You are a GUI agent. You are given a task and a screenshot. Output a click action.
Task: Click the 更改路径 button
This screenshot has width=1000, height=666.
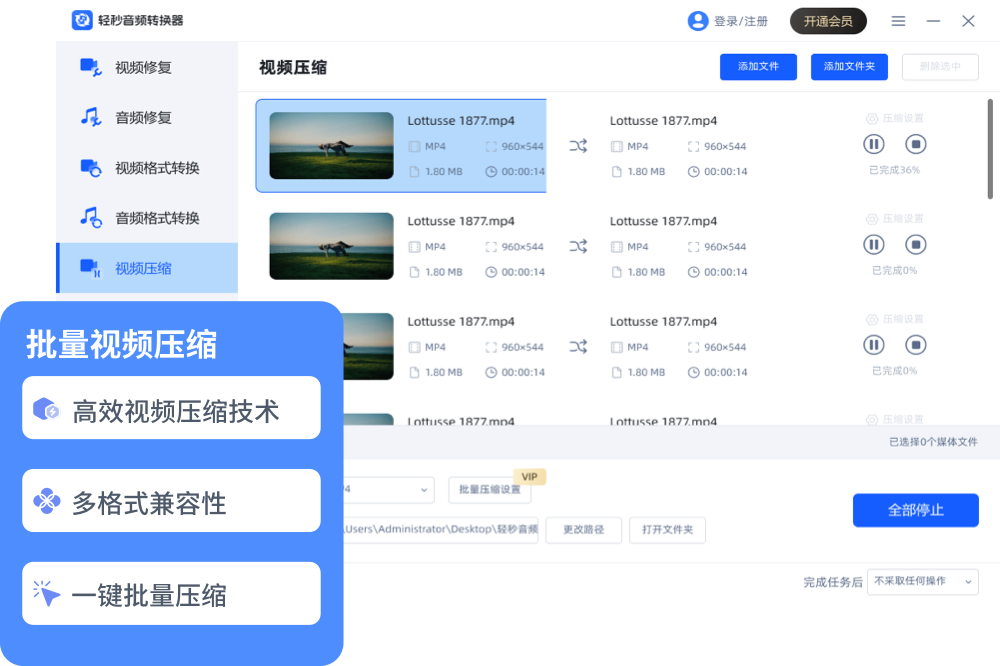584,530
